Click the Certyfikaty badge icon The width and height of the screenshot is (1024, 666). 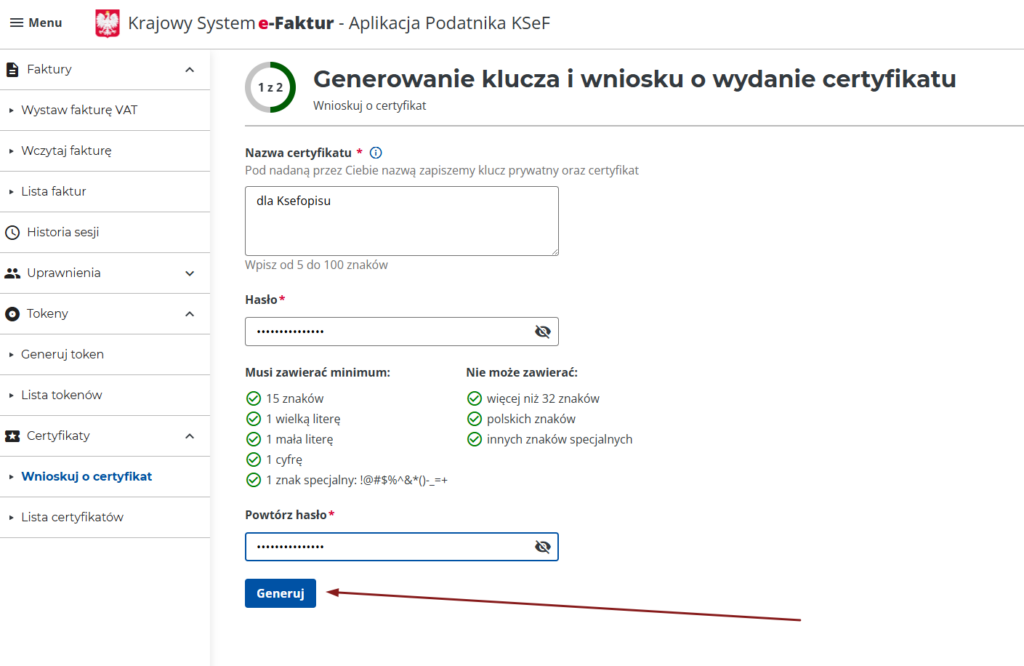[x=13, y=436]
